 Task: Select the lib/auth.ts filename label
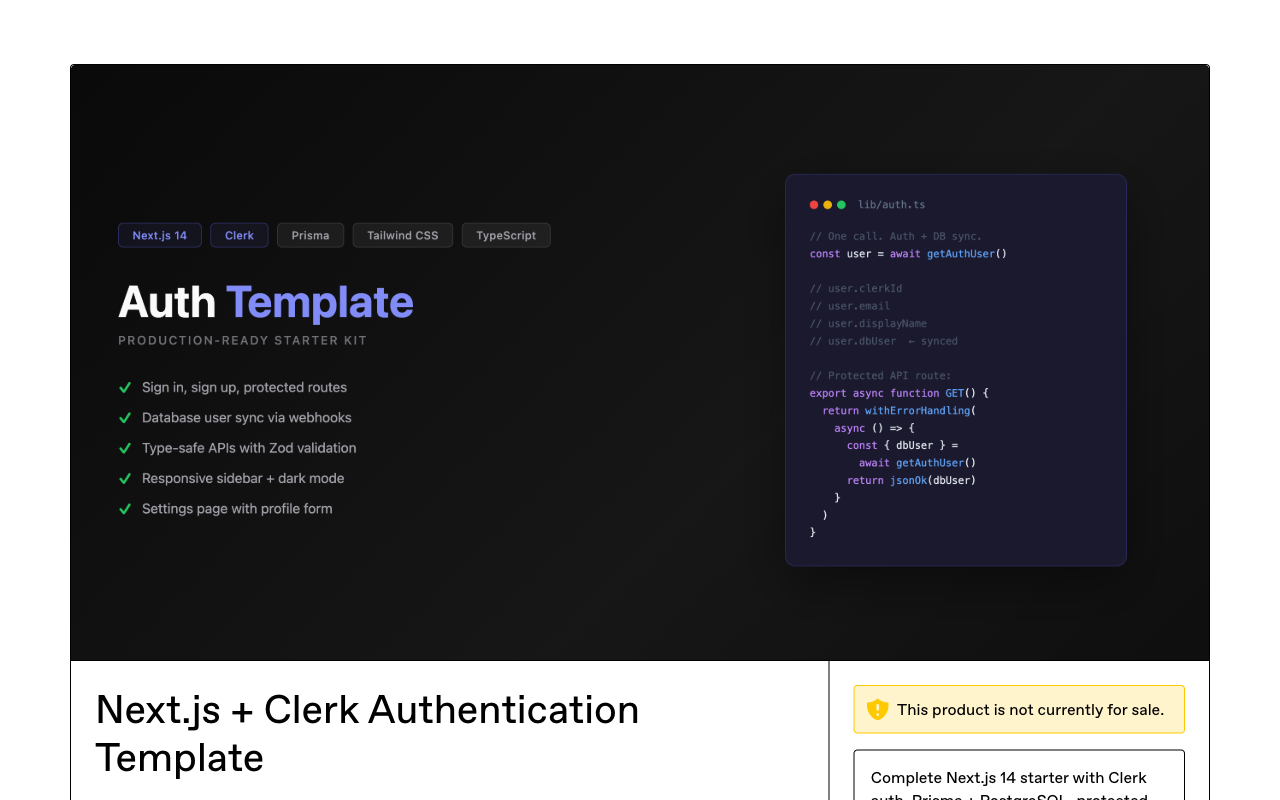(891, 204)
